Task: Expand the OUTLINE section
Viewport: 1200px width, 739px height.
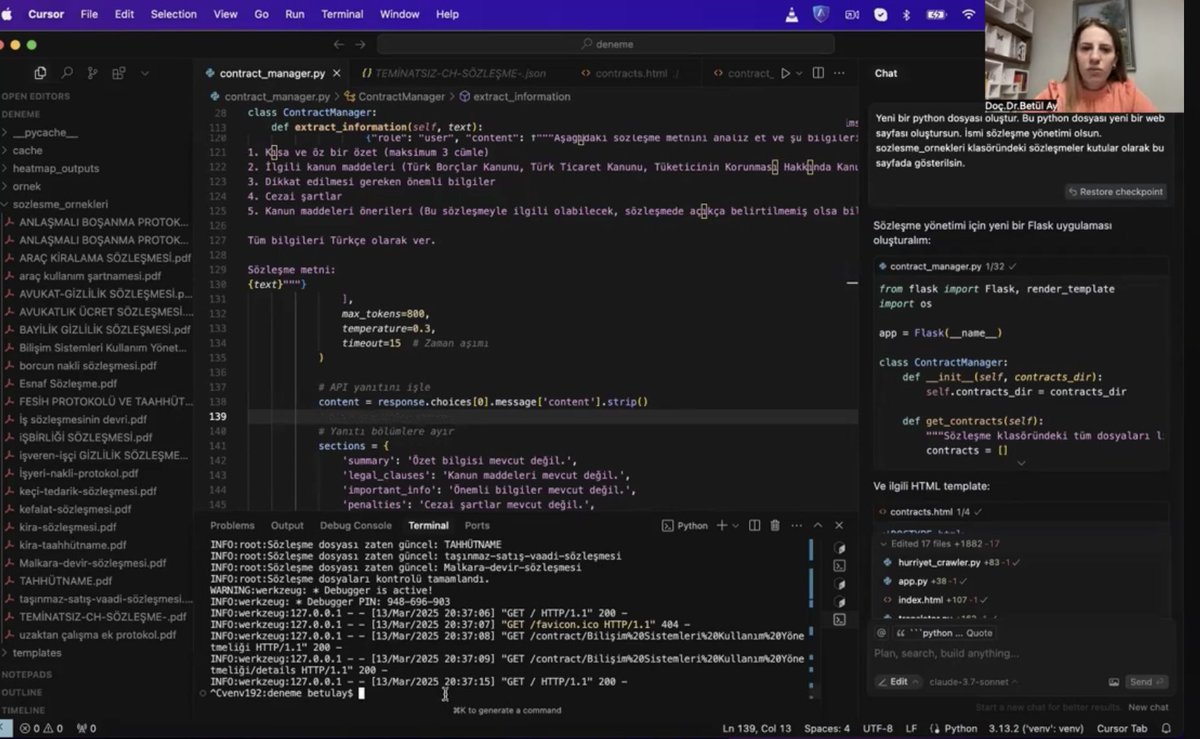Action: [22, 692]
